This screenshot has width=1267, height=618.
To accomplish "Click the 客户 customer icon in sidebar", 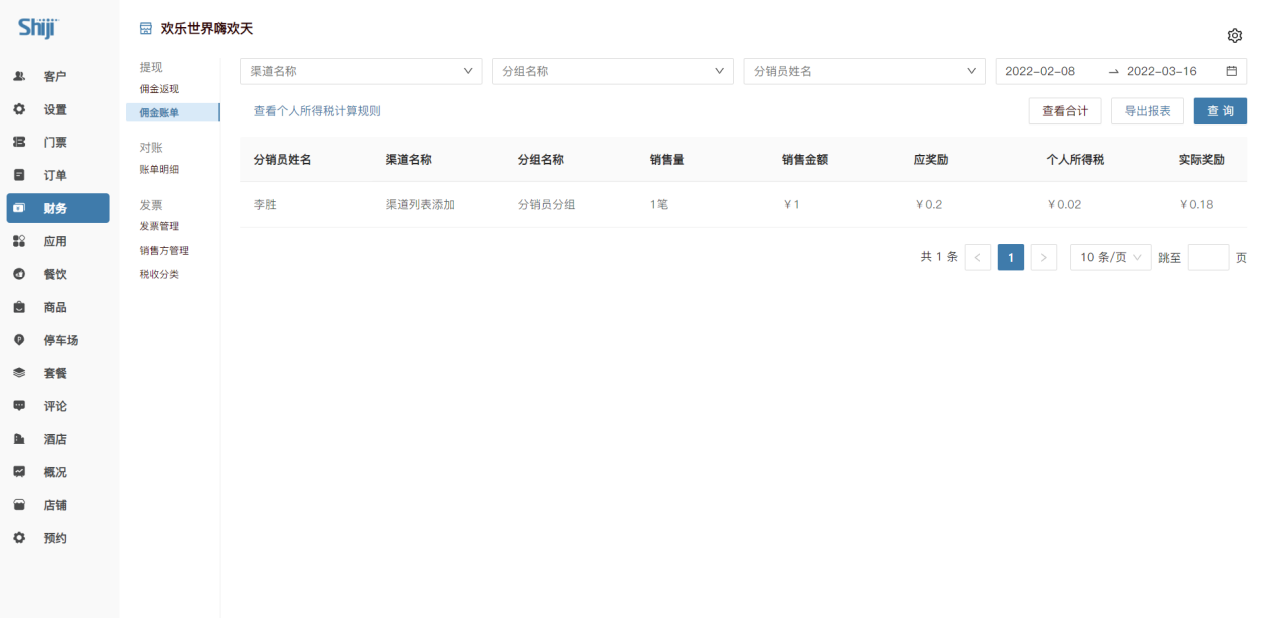I will coord(19,76).
